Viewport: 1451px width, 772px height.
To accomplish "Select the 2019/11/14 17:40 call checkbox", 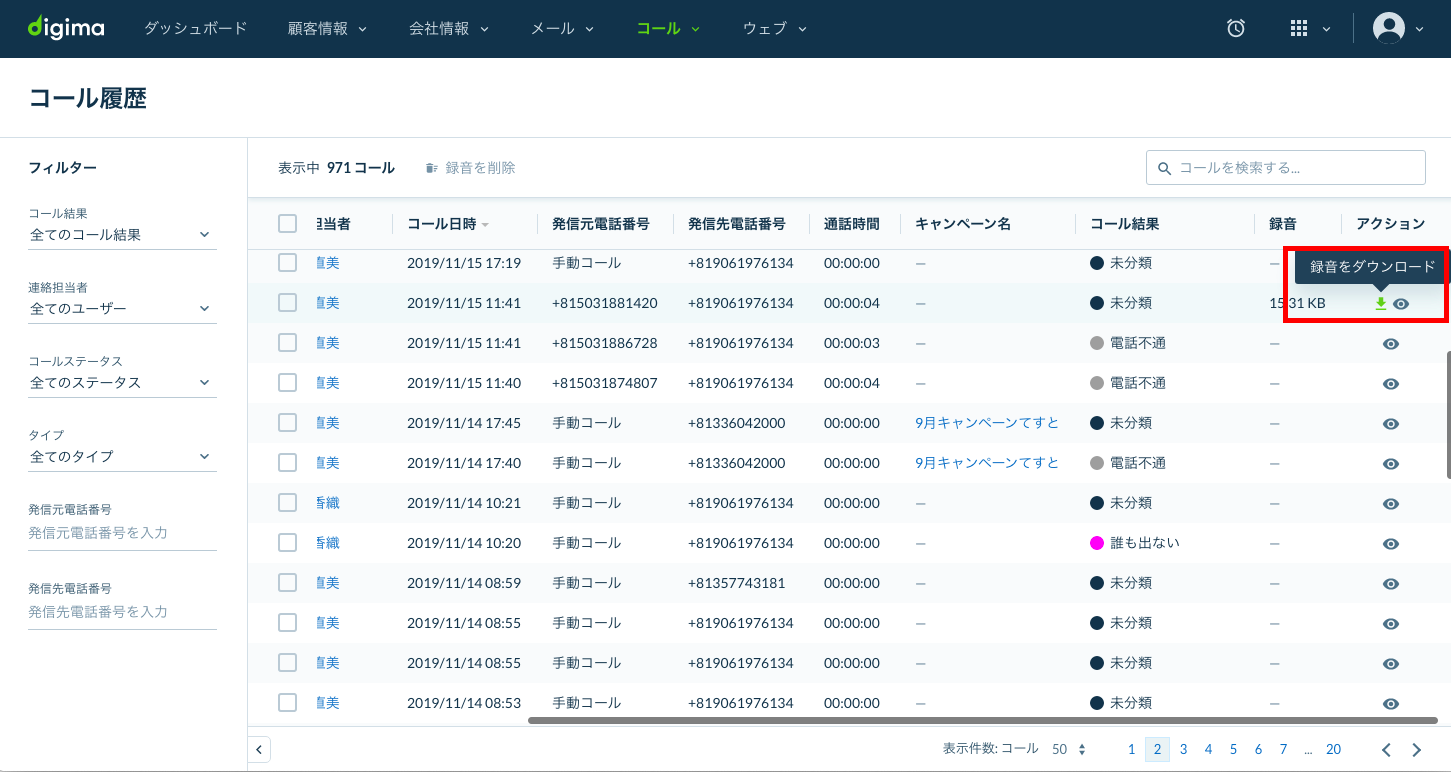I will (x=287, y=462).
